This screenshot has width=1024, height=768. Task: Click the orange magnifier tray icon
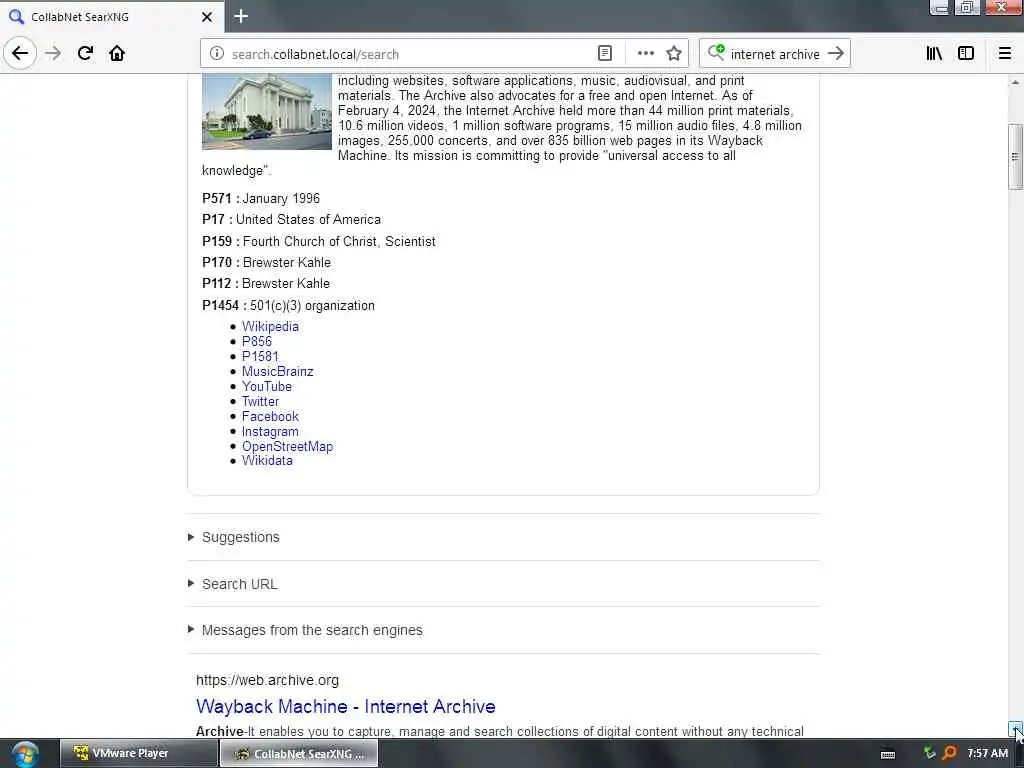pos(949,754)
